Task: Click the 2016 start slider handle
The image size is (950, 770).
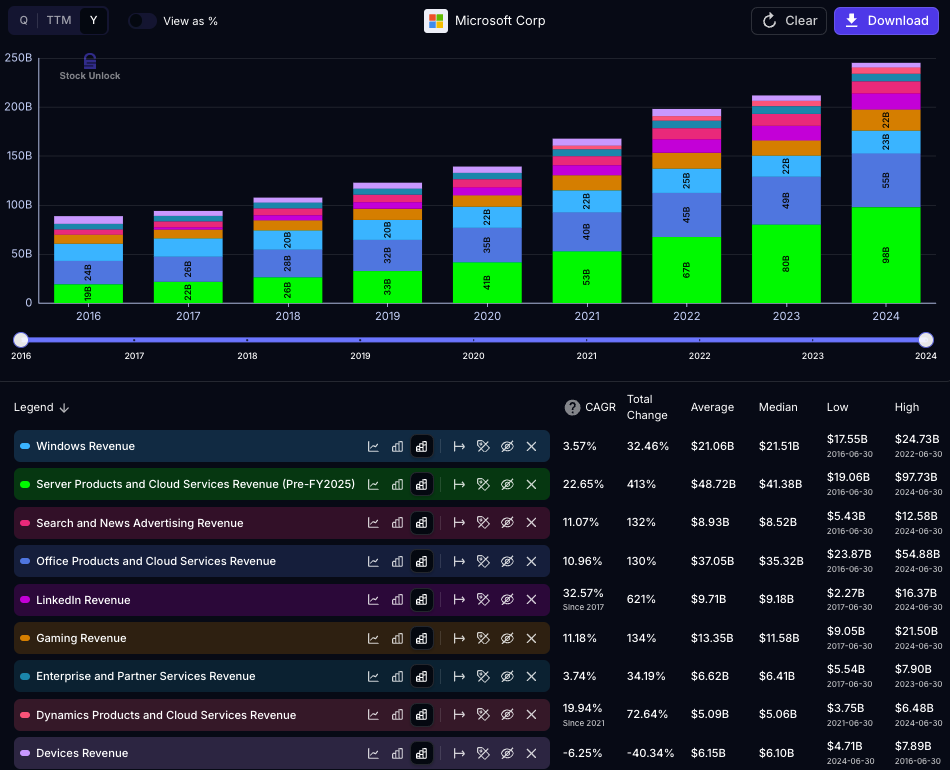Action: pos(21,340)
